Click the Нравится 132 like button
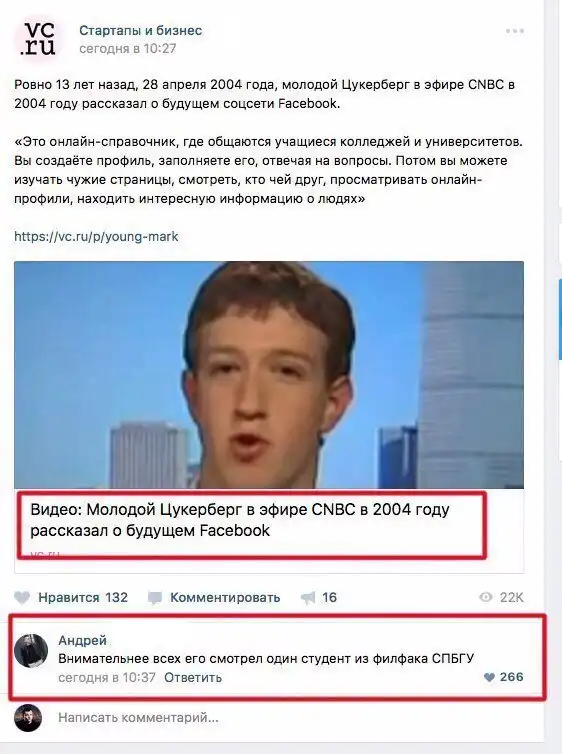 click(71, 598)
